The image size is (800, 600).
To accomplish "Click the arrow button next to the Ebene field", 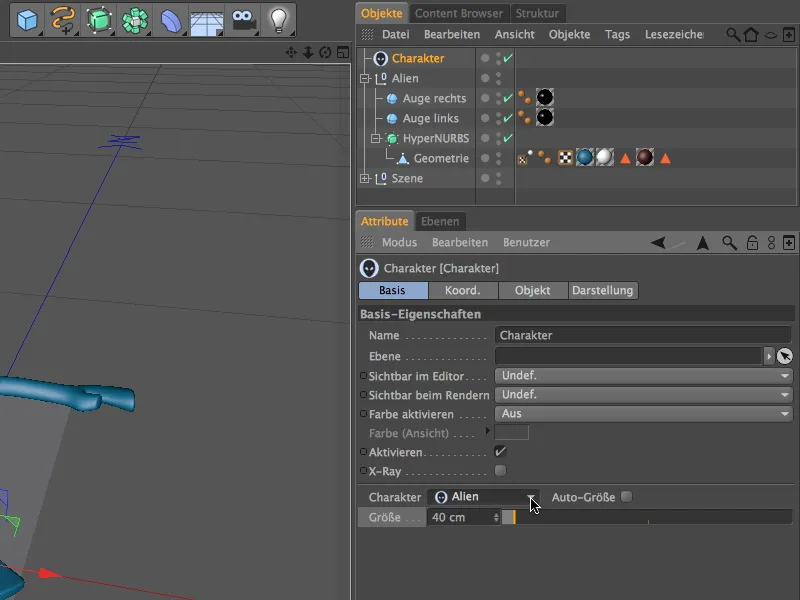I will 769,356.
